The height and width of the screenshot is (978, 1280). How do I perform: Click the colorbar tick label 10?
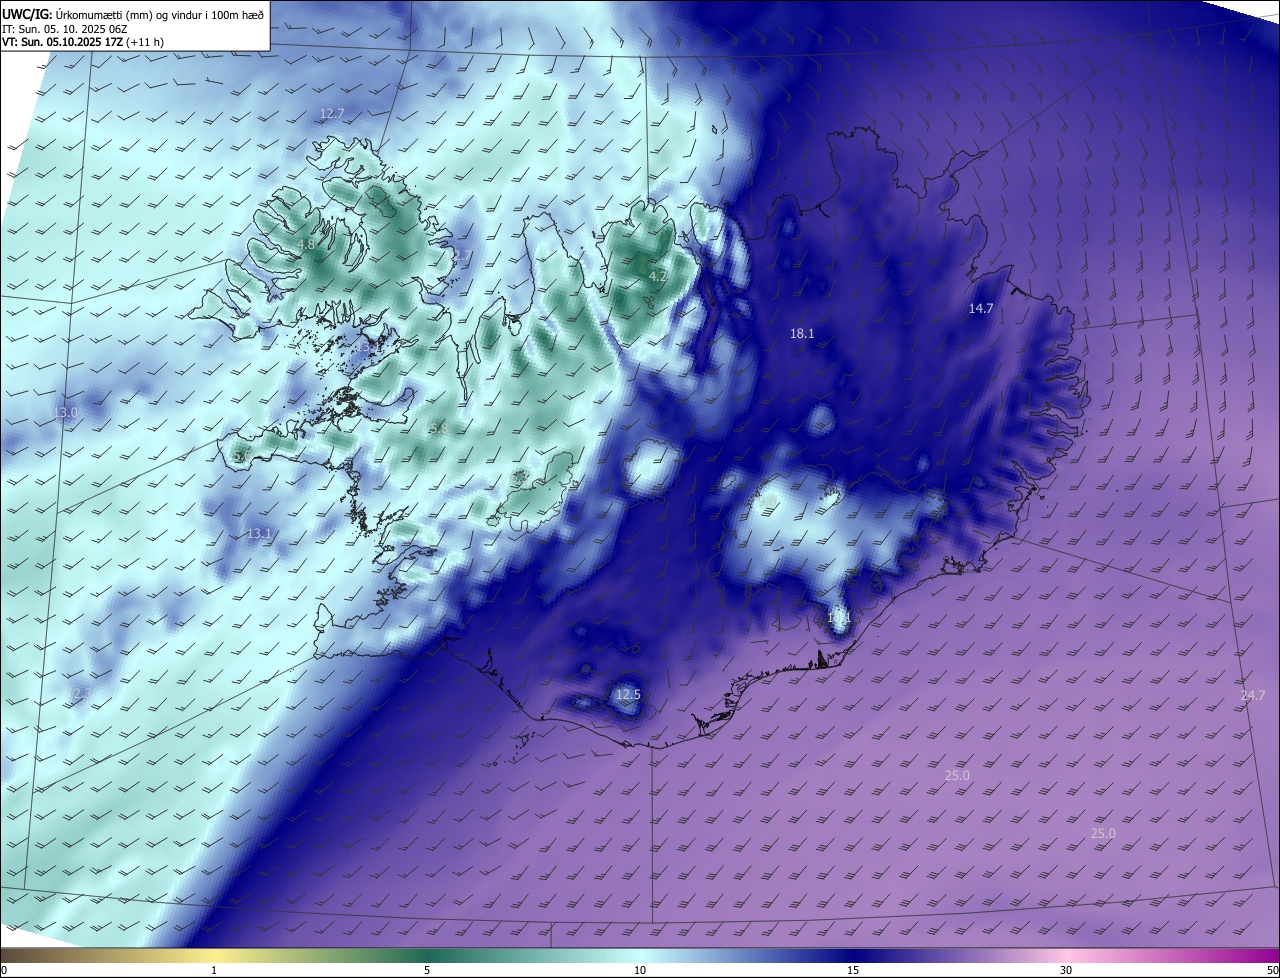[640, 971]
